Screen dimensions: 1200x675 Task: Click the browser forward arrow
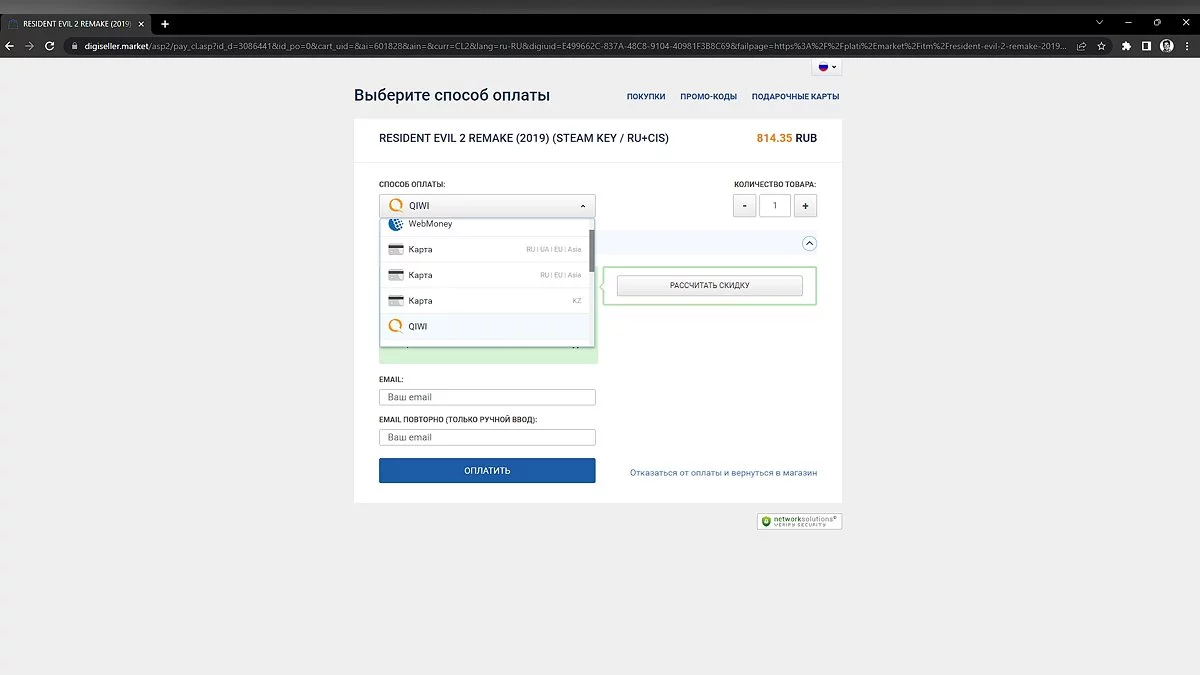(30, 46)
